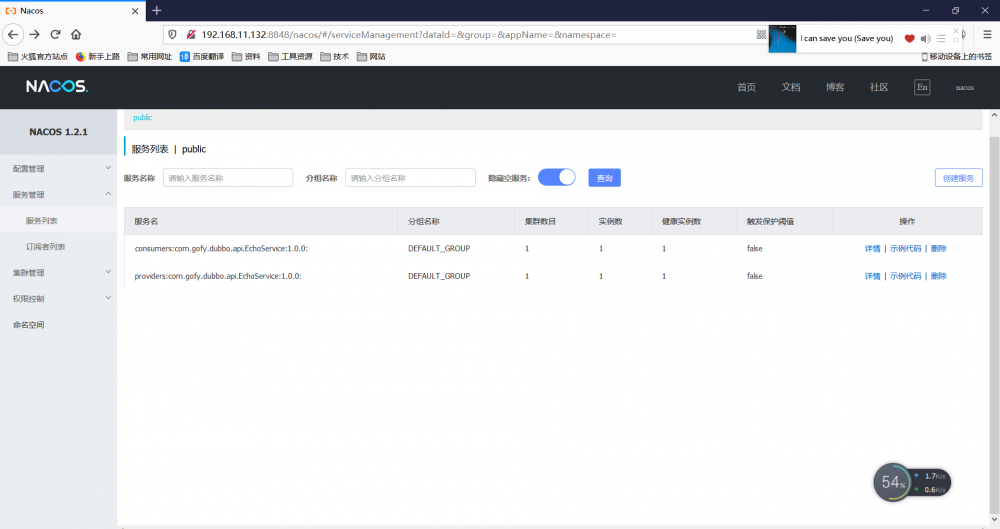Open 详情 for the providers service
1000x529 pixels.
pyautogui.click(x=872, y=276)
